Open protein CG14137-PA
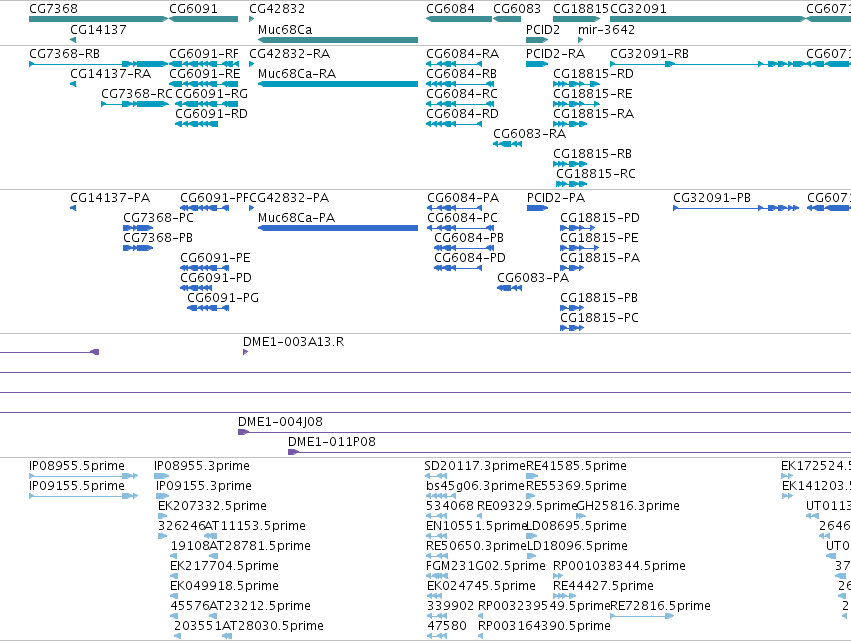The height and width of the screenshot is (641, 851). coord(110,198)
